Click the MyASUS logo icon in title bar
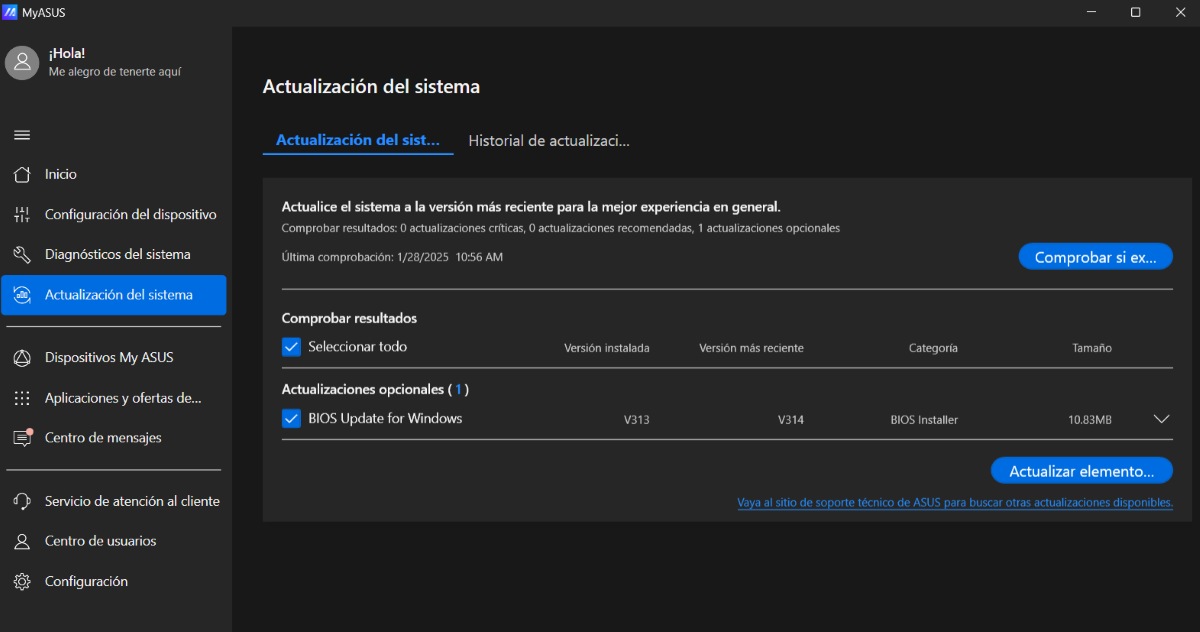1200x632 pixels. tap(10, 12)
